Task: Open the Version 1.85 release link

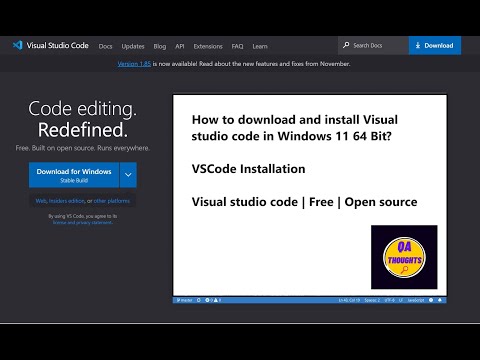Action: pyautogui.click(x=134, y=64)
